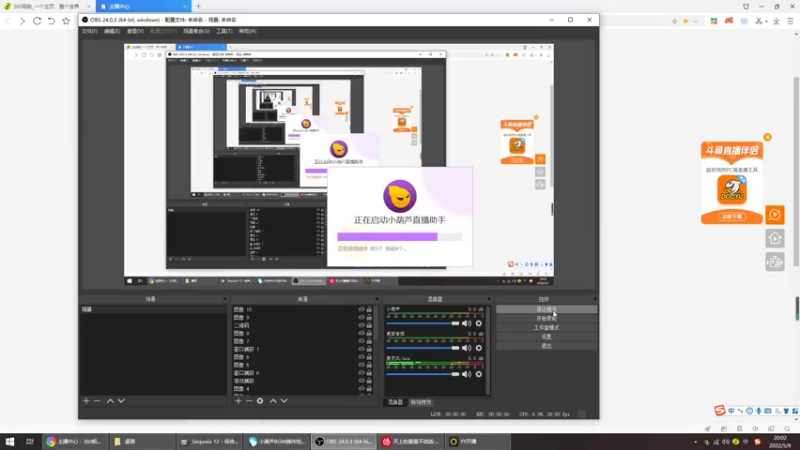Screen dimensions: 800x450
Task: Add a new source with the plus icon
Action: click(x=238, y=401)
